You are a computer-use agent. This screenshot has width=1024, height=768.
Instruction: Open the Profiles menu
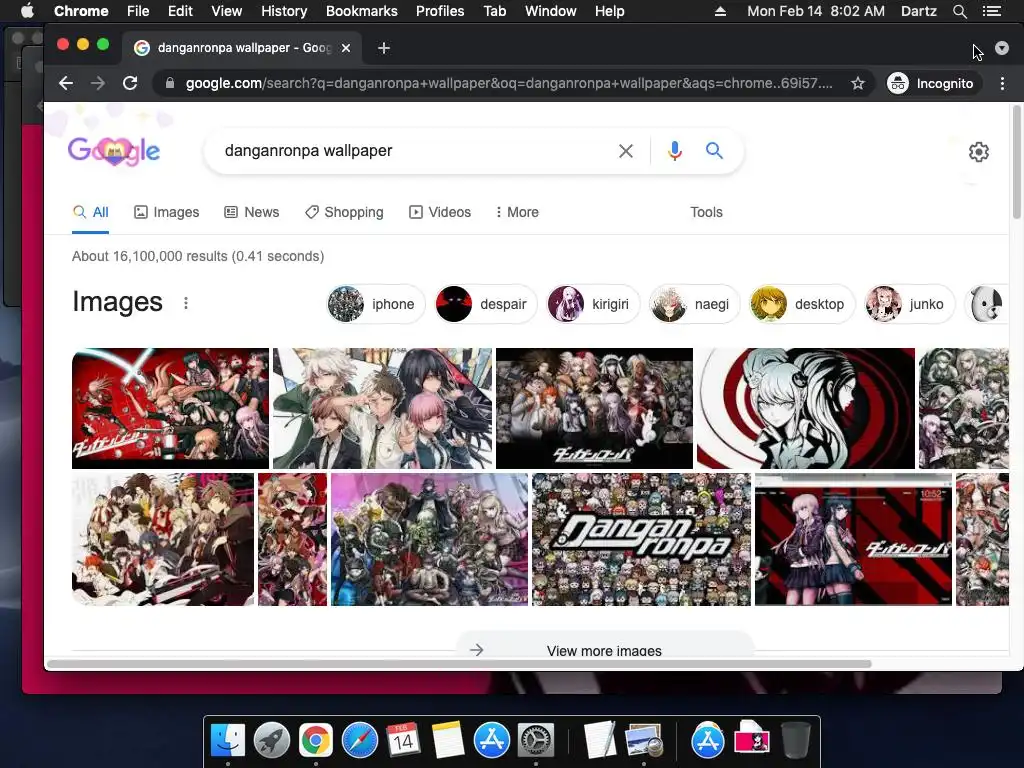440,11
